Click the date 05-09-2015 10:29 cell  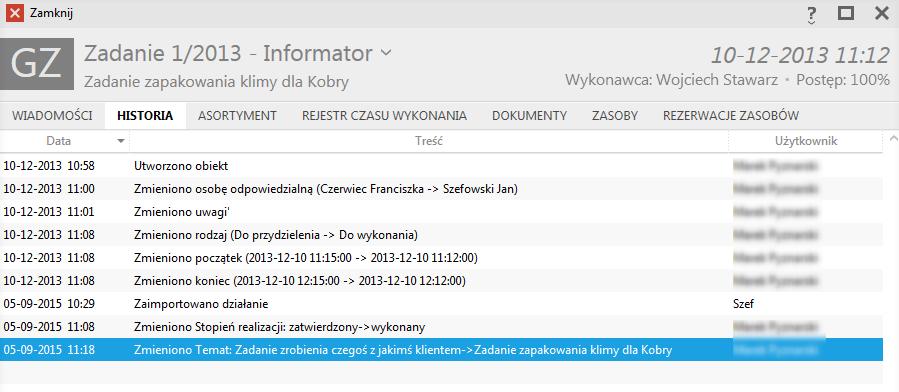(x=49, y=304)
